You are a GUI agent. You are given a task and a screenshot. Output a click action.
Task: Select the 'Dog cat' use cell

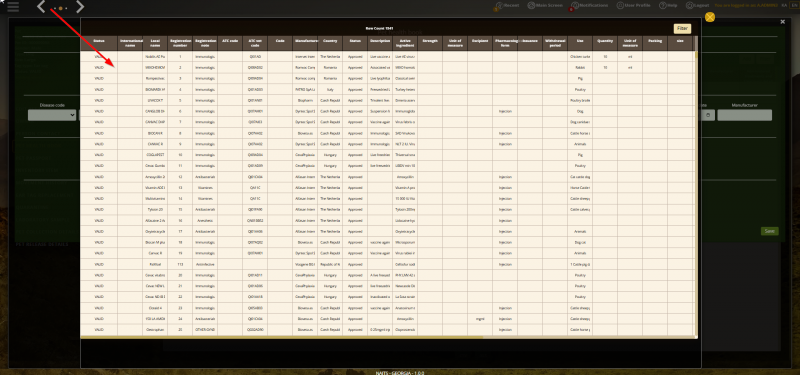[580, 242]
